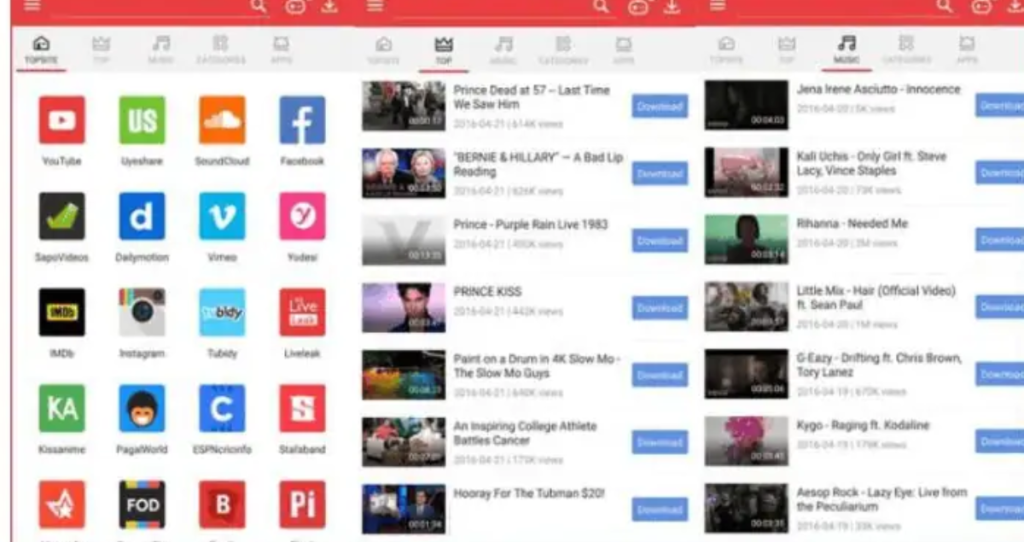The height and width of the screenshot is (542, 1024).
Task: Open the green Uyeshare icon
Action: (142, 120)
